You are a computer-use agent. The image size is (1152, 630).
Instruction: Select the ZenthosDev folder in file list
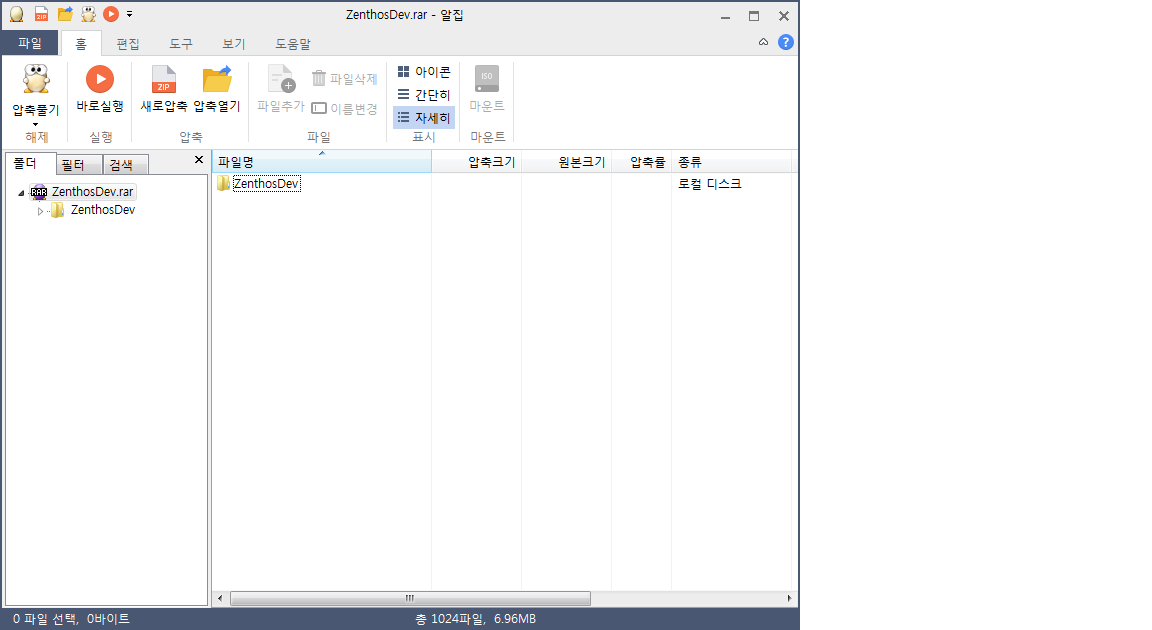tap(266, 184)
